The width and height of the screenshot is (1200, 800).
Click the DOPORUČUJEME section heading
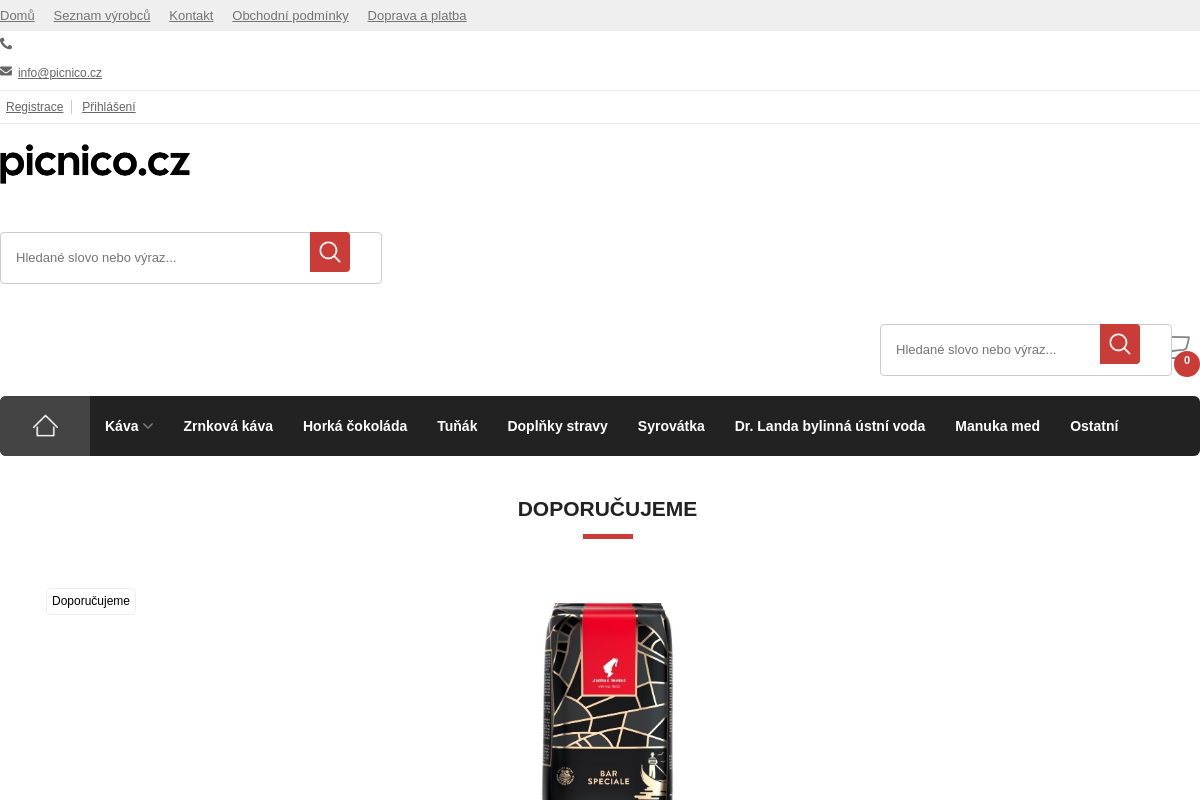click(x=607, y=509)
